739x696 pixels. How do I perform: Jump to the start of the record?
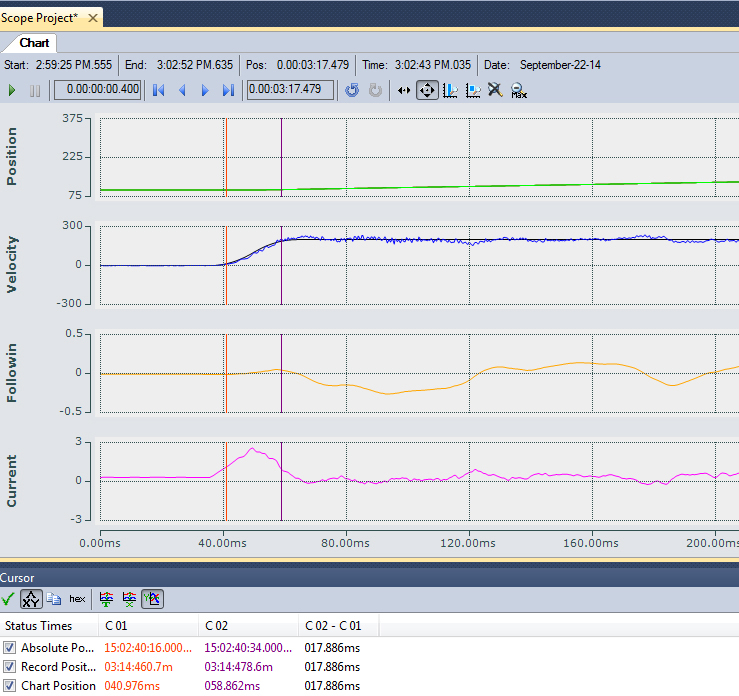158,90
